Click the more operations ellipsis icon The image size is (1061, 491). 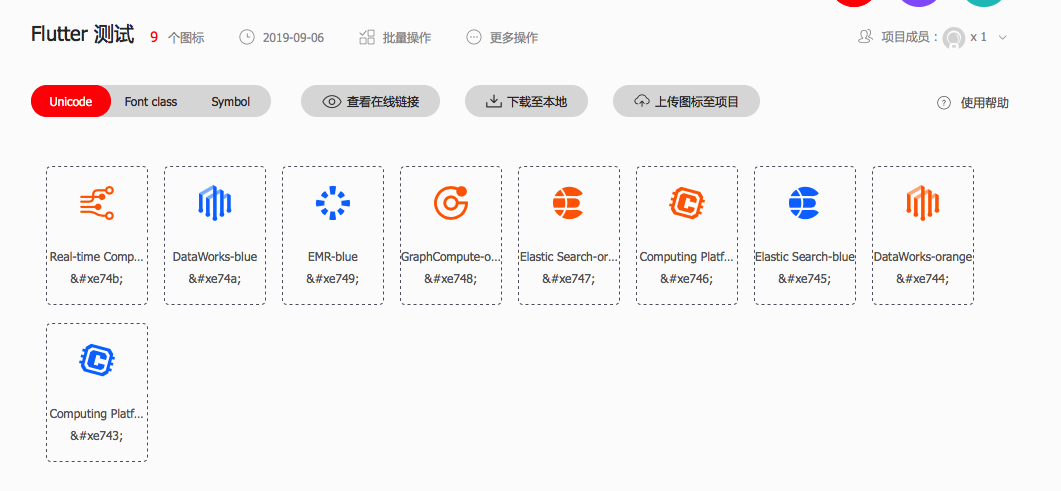tap(474, 37)
